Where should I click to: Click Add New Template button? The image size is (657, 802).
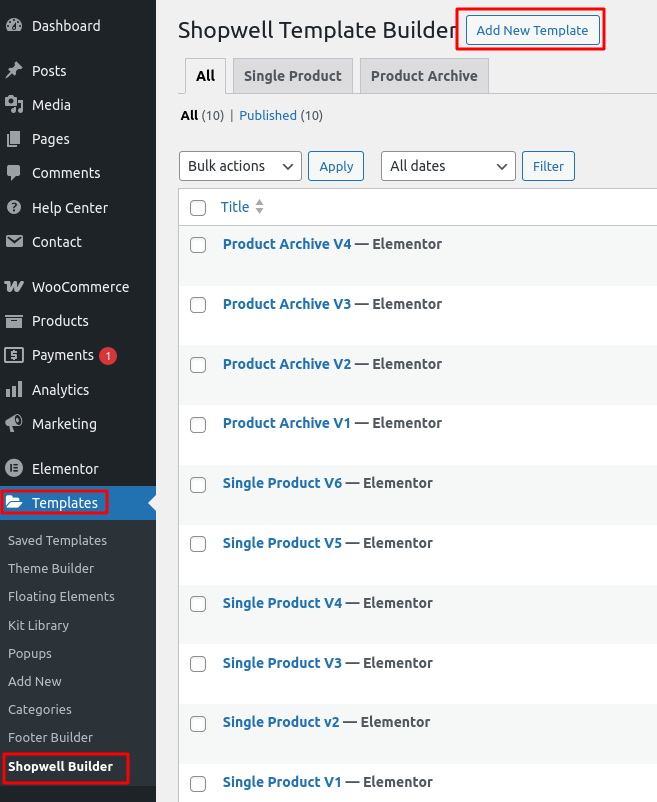click(532, 30)
